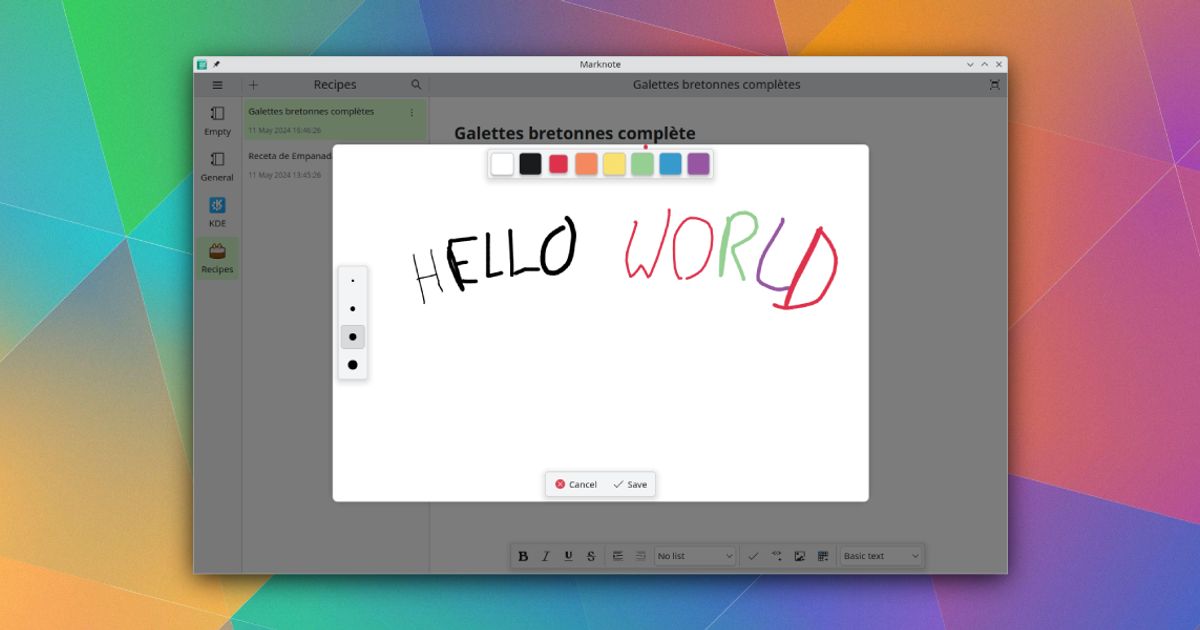The height and width of the screenshot is (630, 1200).
Task: Select the largest pen size dot
Action: (x=353, y=365)
